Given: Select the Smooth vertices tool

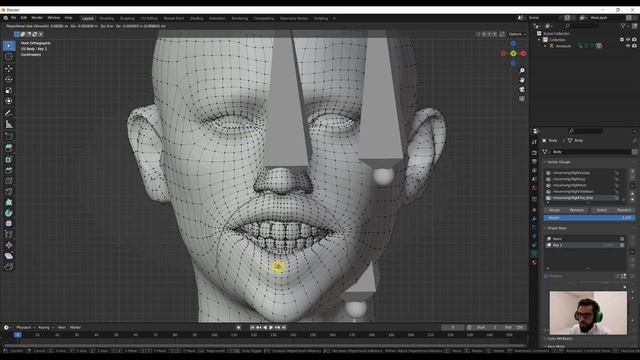Looking at the screenshot, I should pyautogui.click(x=9, y=223).
